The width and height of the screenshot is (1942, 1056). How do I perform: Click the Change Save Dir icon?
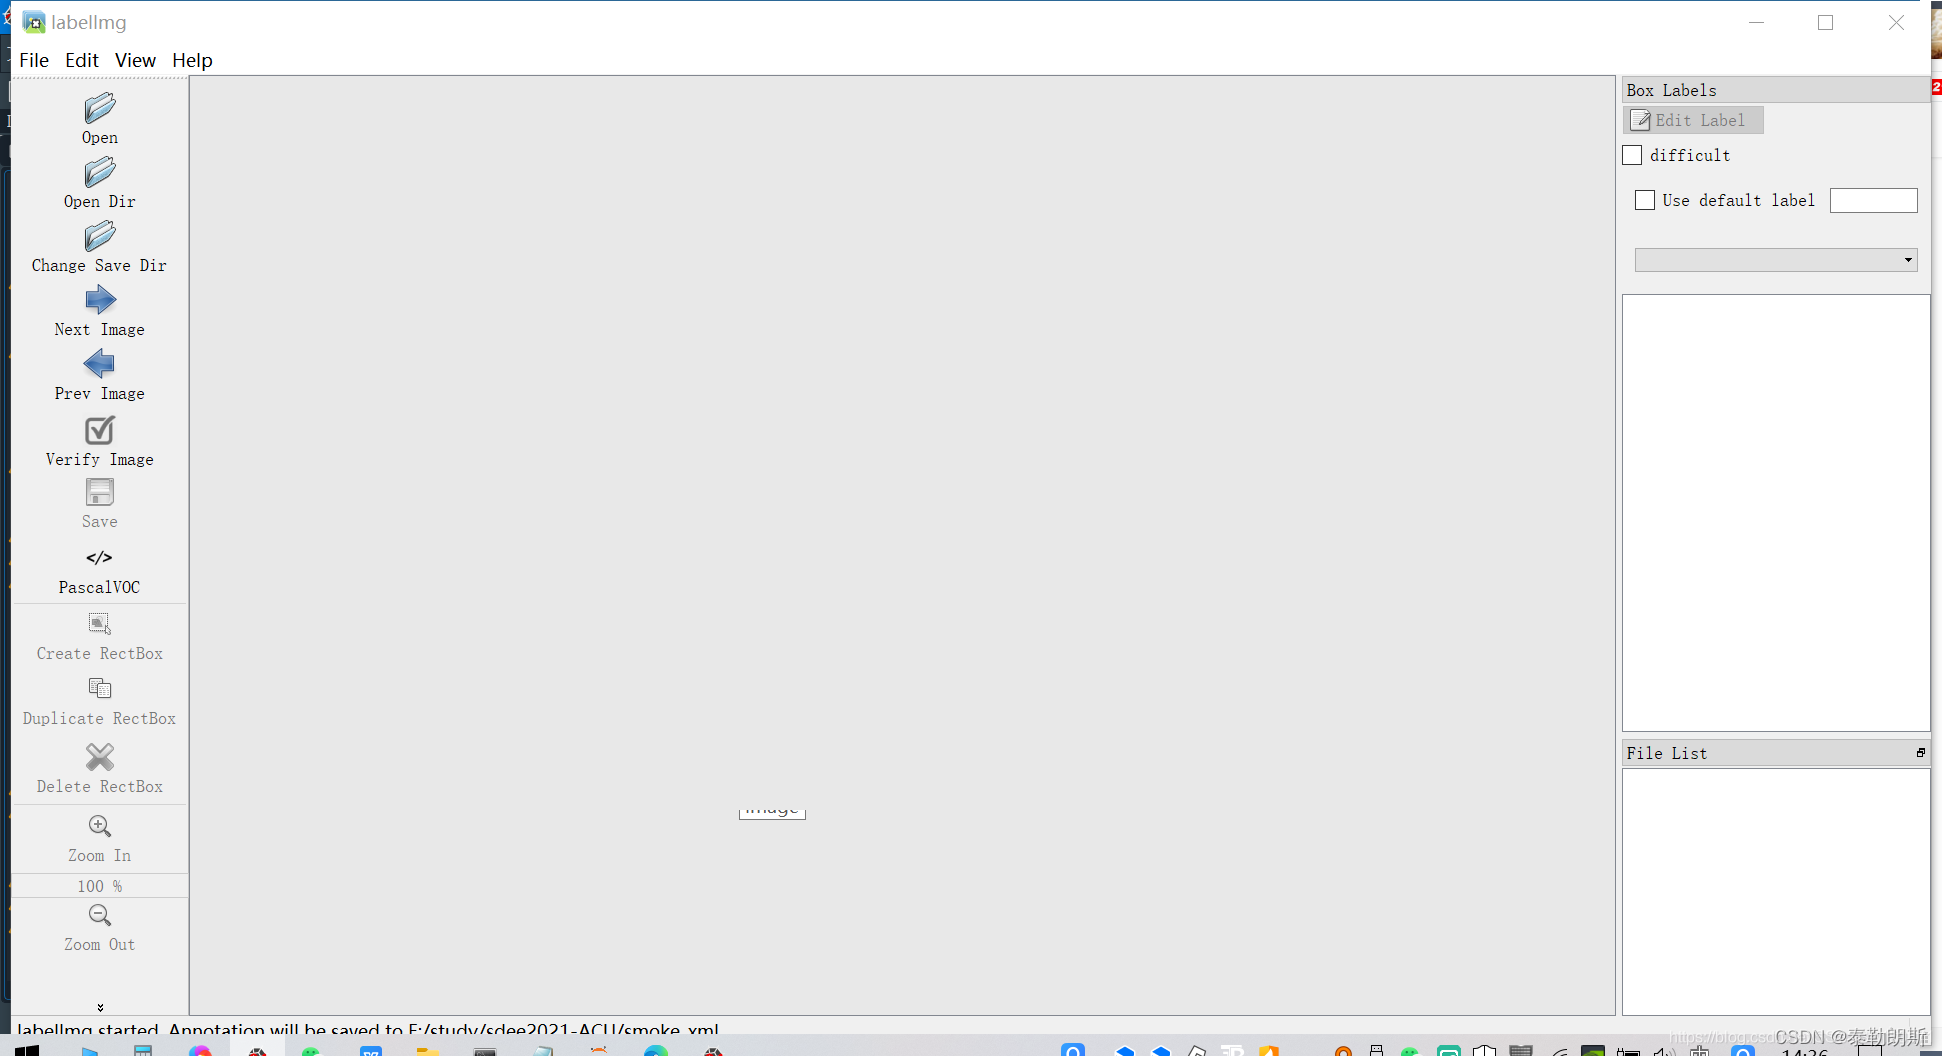coord(100,236)
